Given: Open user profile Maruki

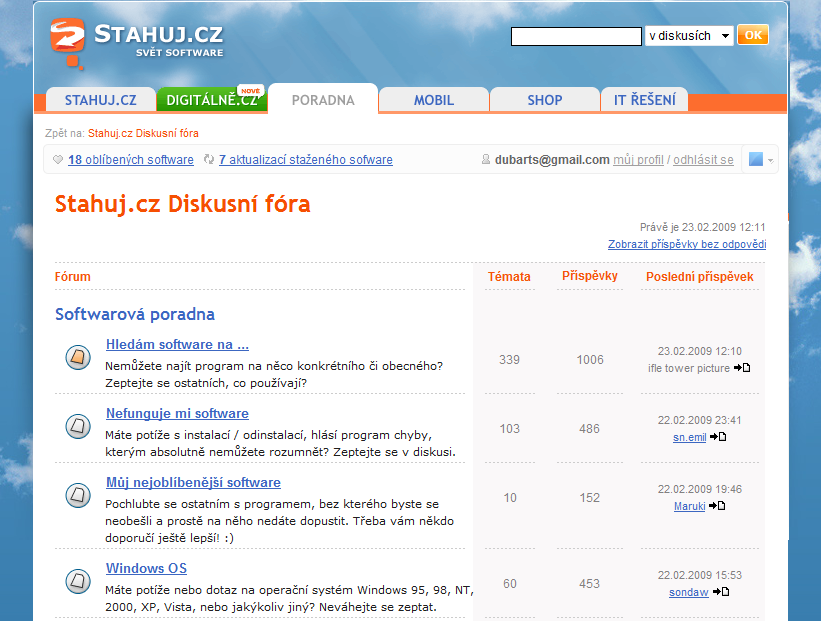Looking at the screenshot, I should pos(690,506).
